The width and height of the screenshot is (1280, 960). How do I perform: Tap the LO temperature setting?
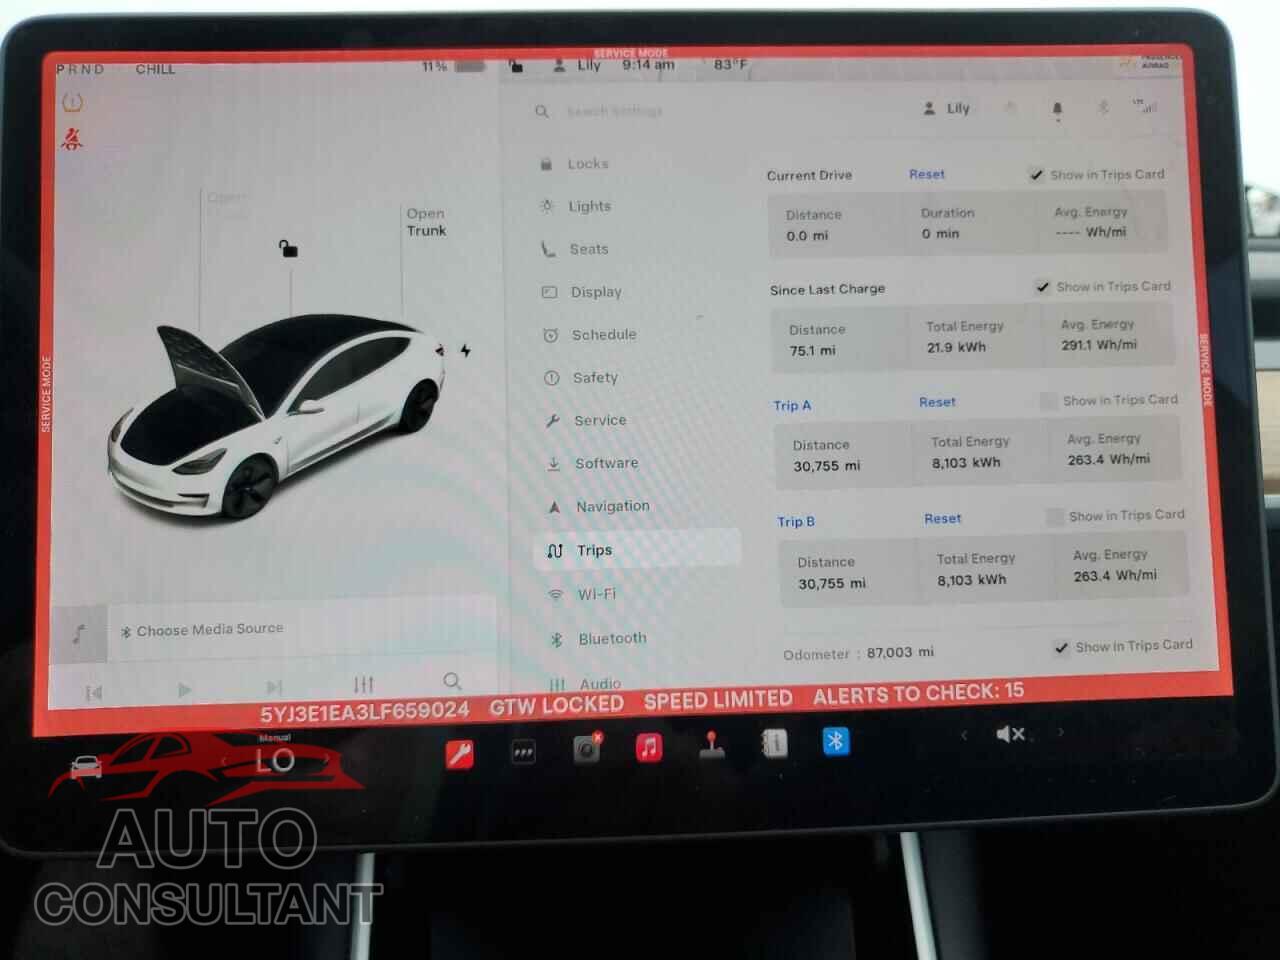[x=275, y=761]
